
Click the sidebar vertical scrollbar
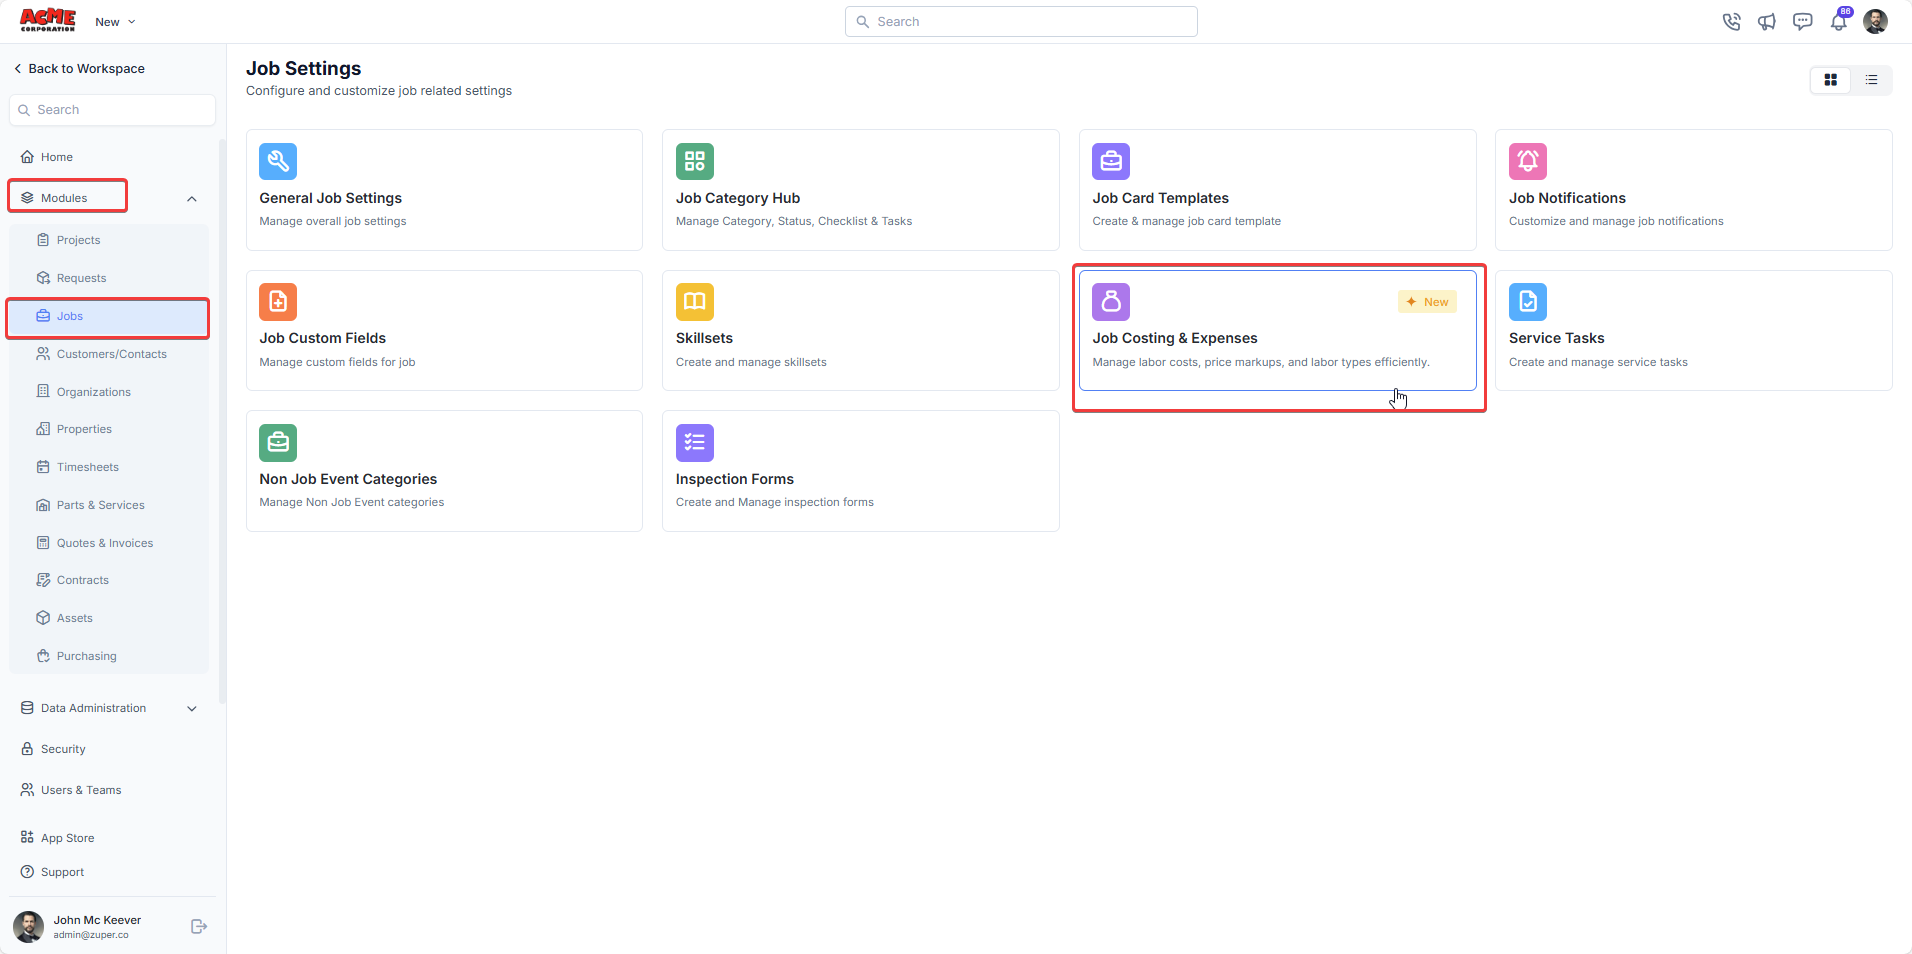click(x=222, y=420)
